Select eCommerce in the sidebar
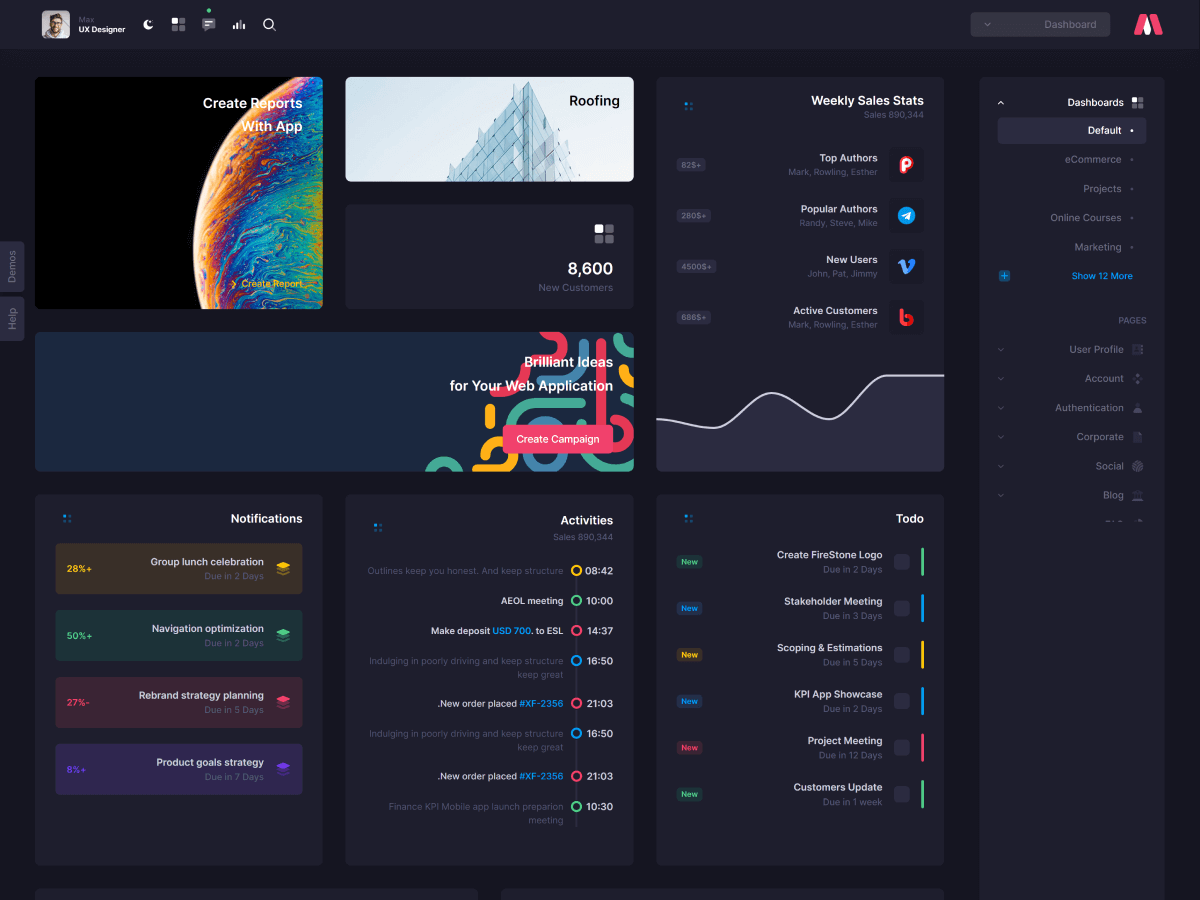The image size is (1200, 900). coord(1093,160)
